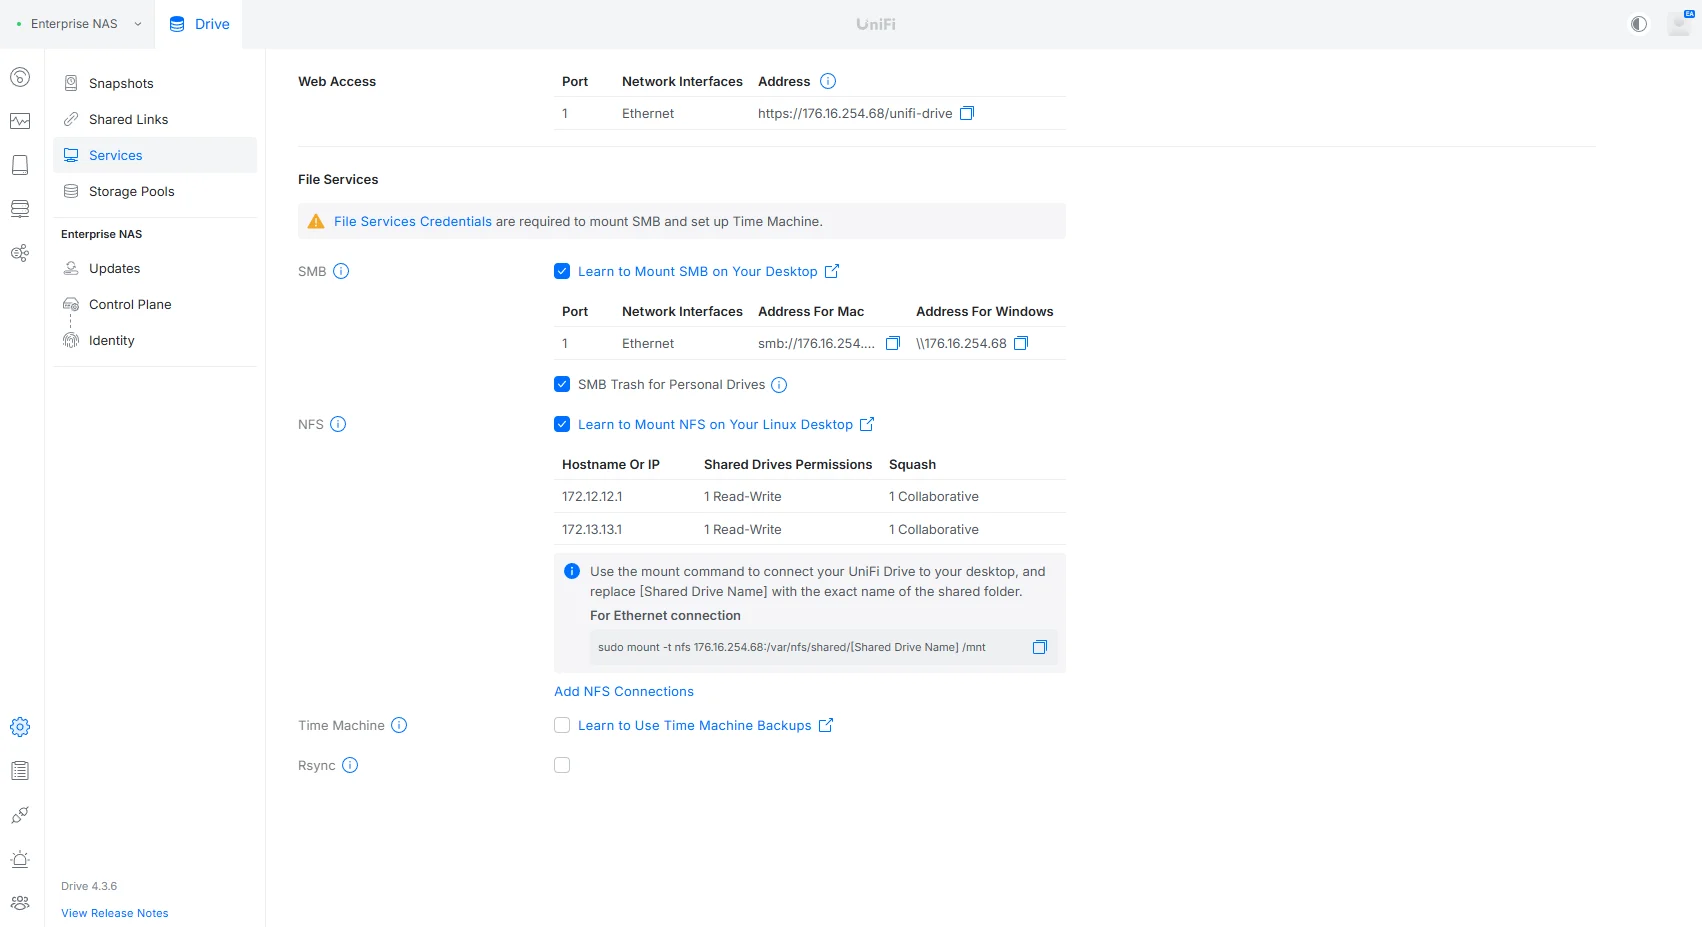The height and width of the screenshot is (927, 1702).
Task: Open Learn to Use Time Machine Backups
Action: point(705,725)
